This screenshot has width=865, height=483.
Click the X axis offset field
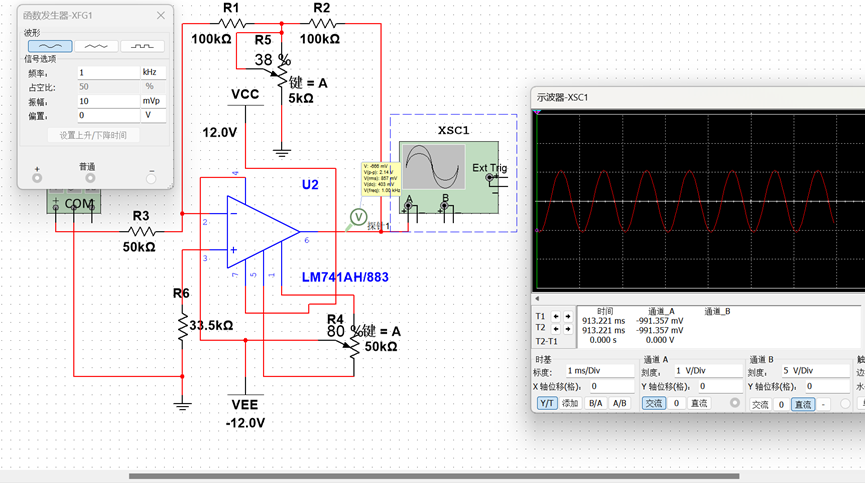[611, 386]
